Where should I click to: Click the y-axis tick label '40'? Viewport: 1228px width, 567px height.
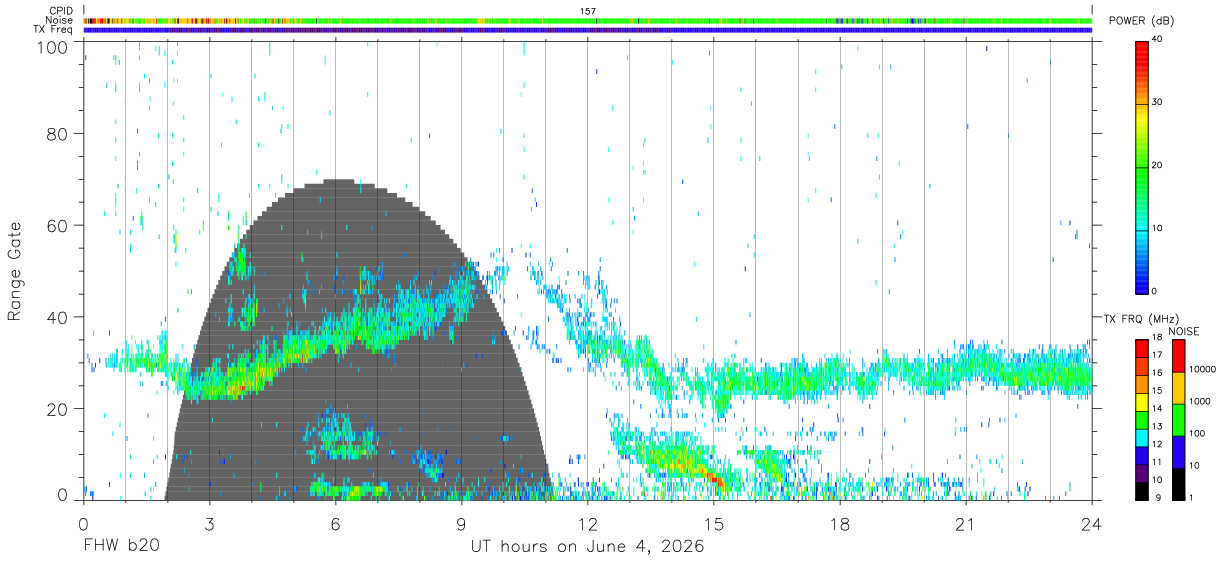[x=57, y=317]
